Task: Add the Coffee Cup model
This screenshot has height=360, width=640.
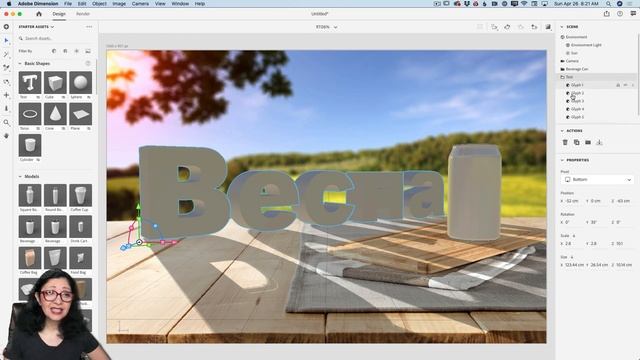Action: click(80, 195)
